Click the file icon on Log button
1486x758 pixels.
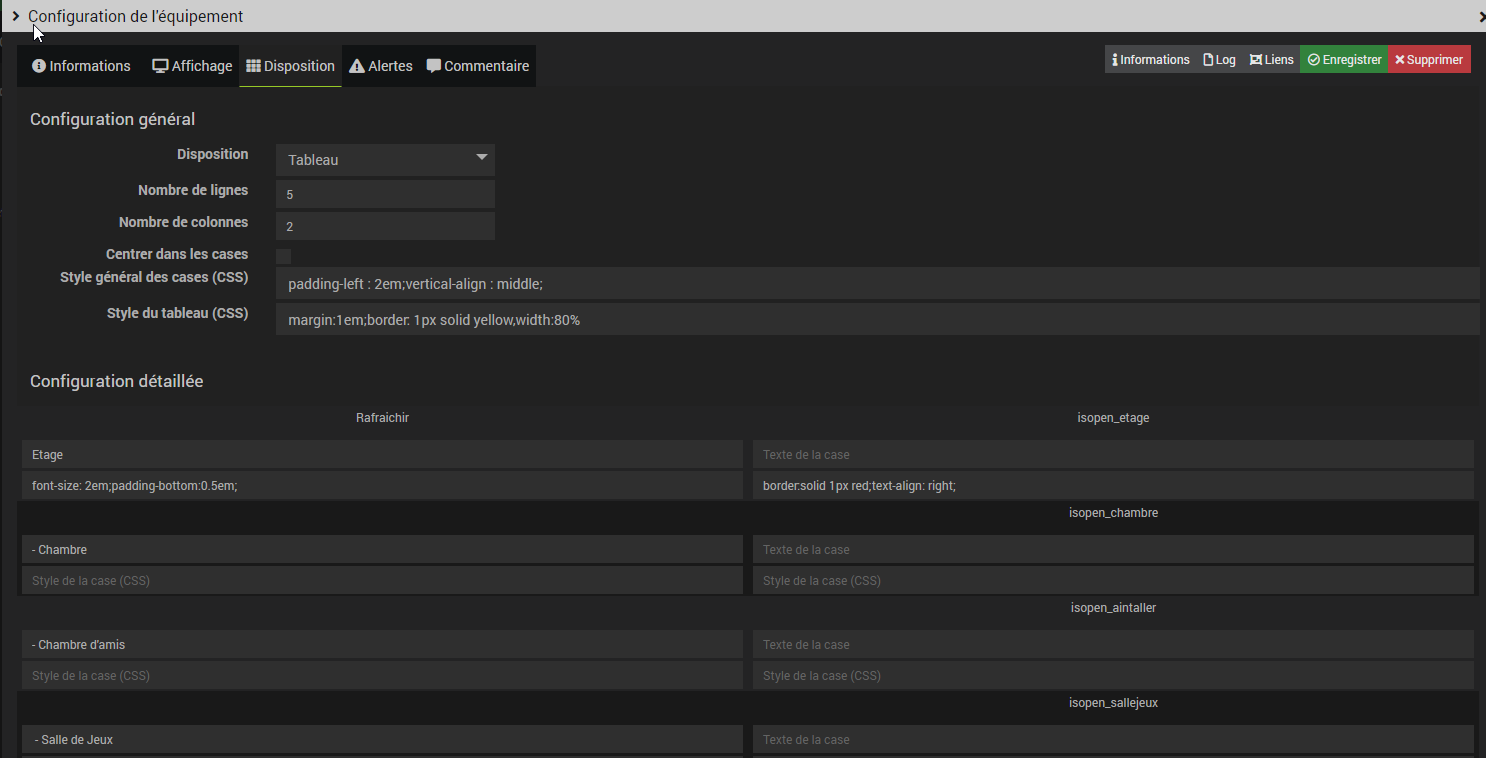tap(1208, 60)
